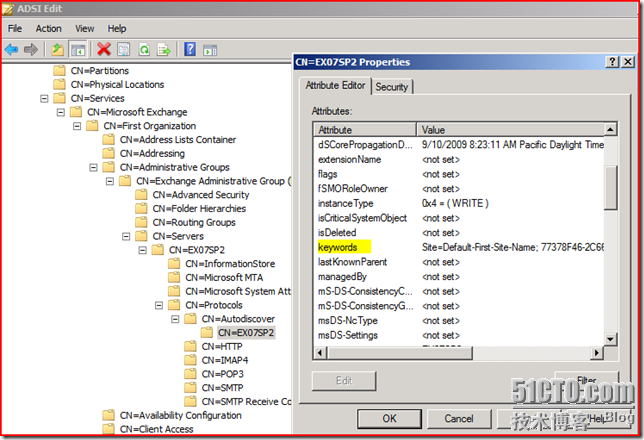Click the CN=Availability Configuration folder icon

109,415
